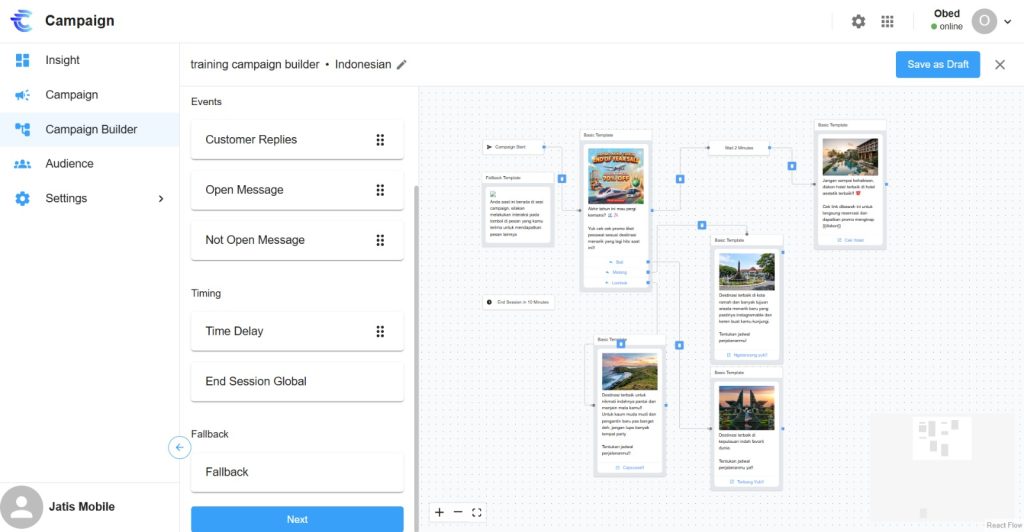This screenshot has height=532, width=1024.
Task: Click the Settings gear icon in the sidebar
Action: (22, 198)
